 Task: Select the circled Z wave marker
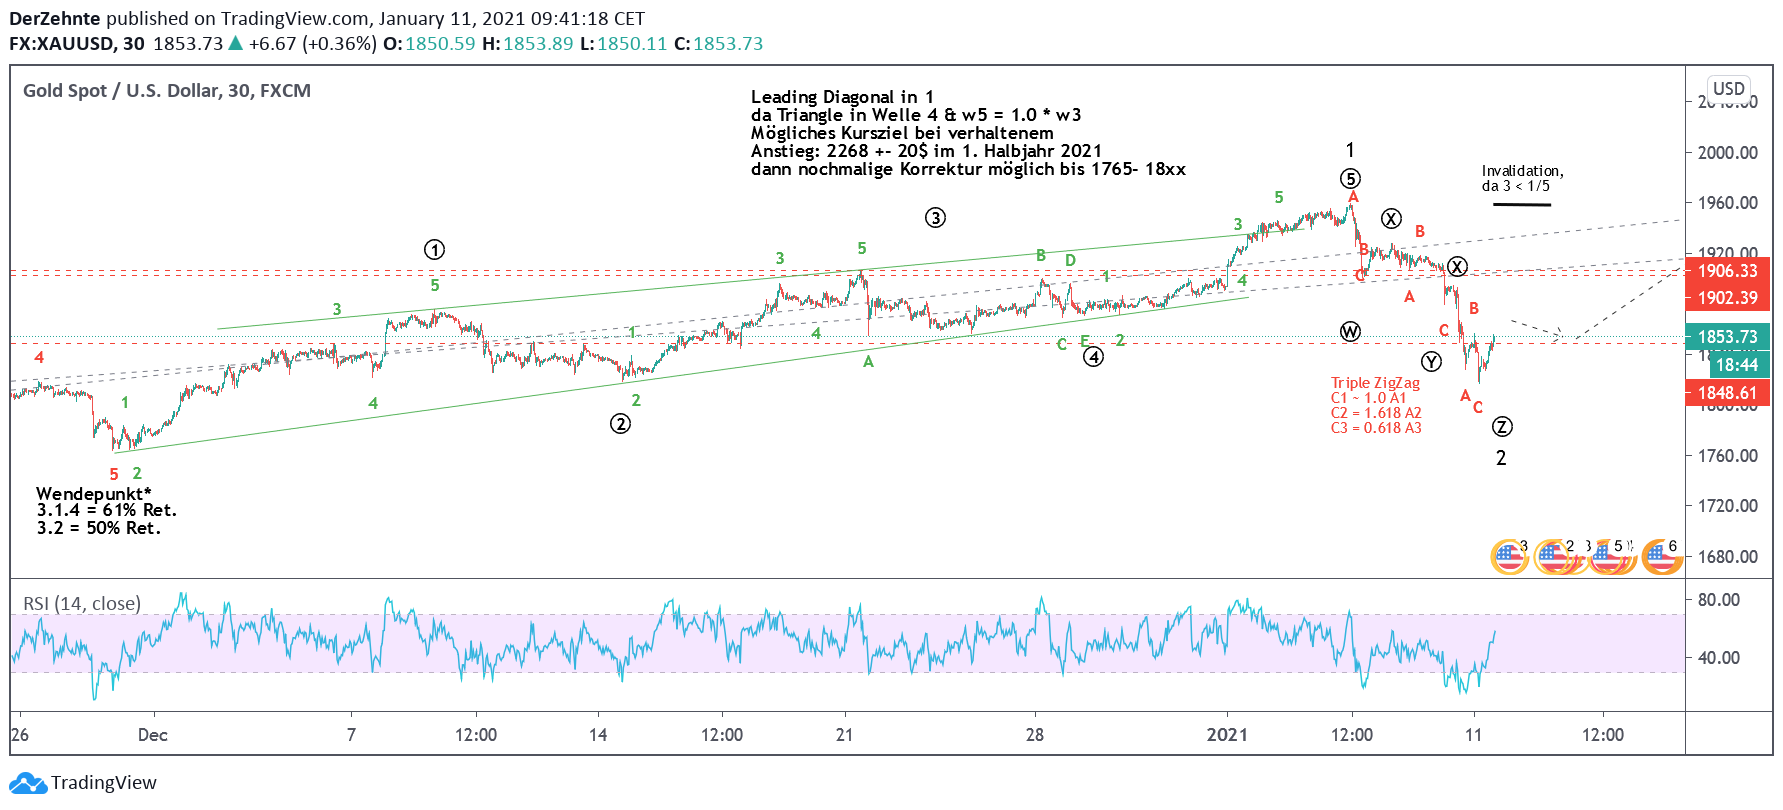coord(1502,427)
